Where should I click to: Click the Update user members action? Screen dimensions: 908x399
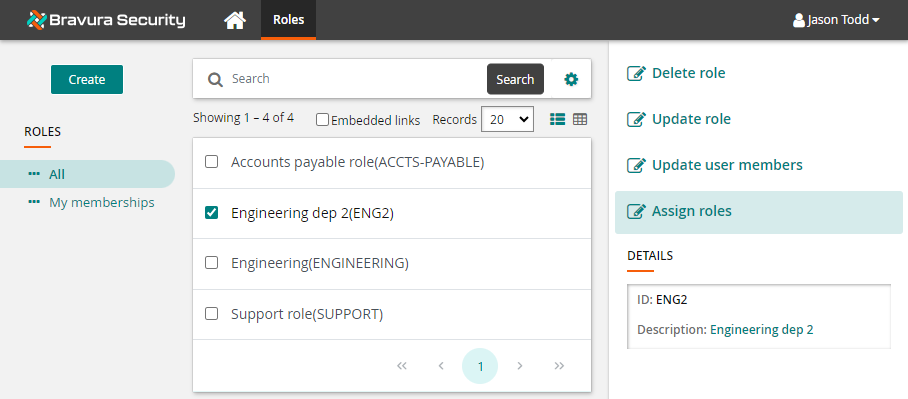[727, 164]
